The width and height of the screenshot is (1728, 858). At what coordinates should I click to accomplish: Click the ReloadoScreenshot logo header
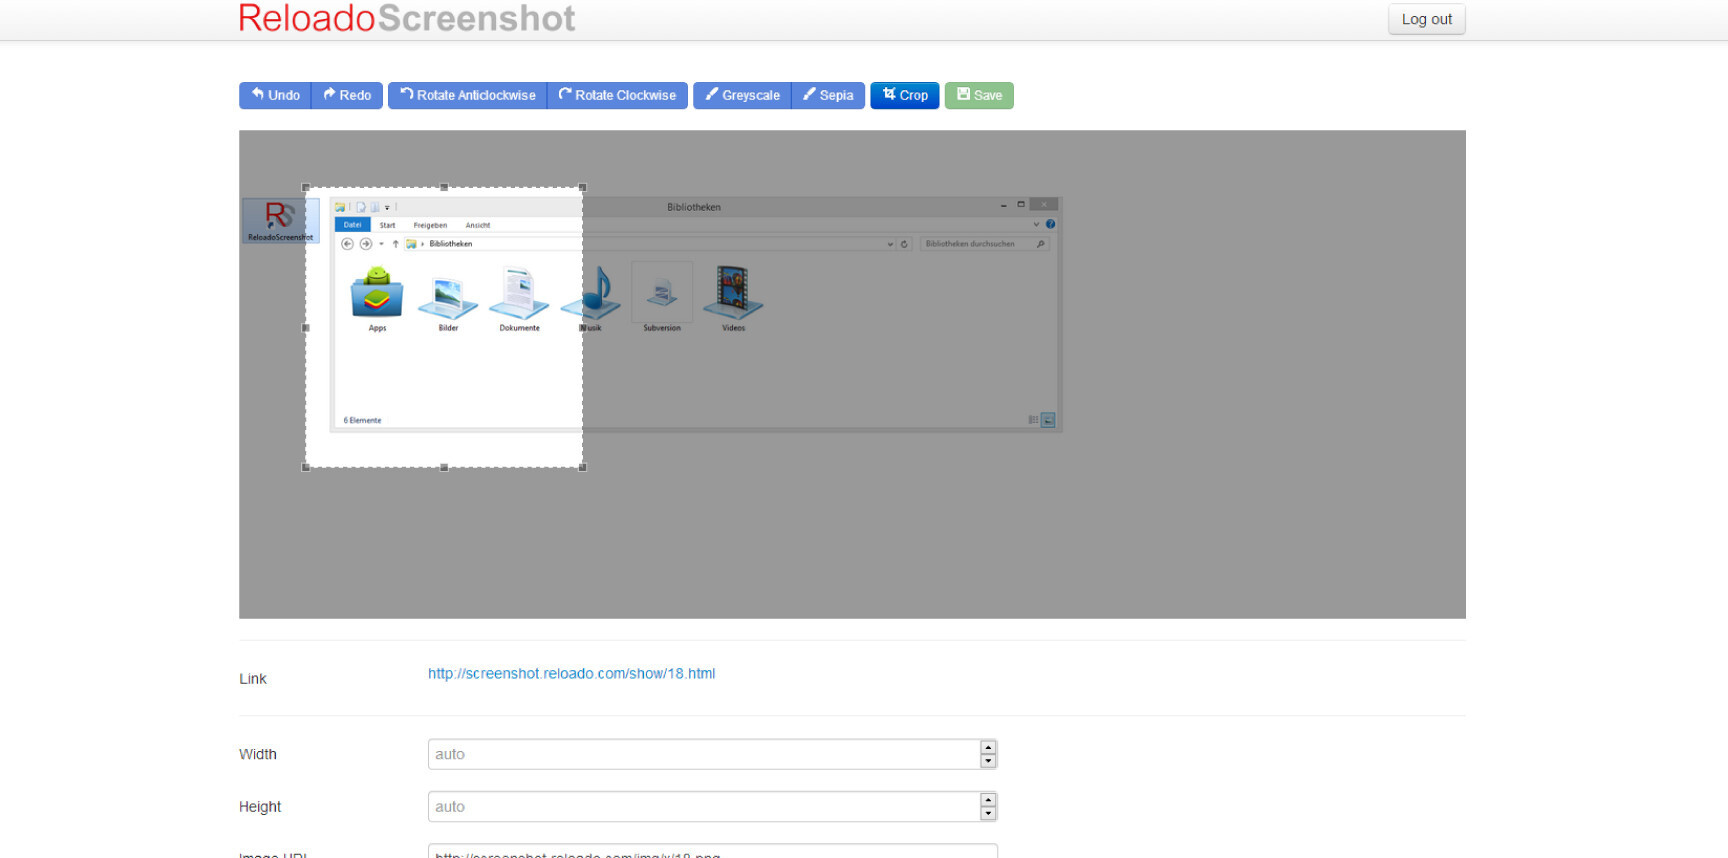click(x=406, y=18)
